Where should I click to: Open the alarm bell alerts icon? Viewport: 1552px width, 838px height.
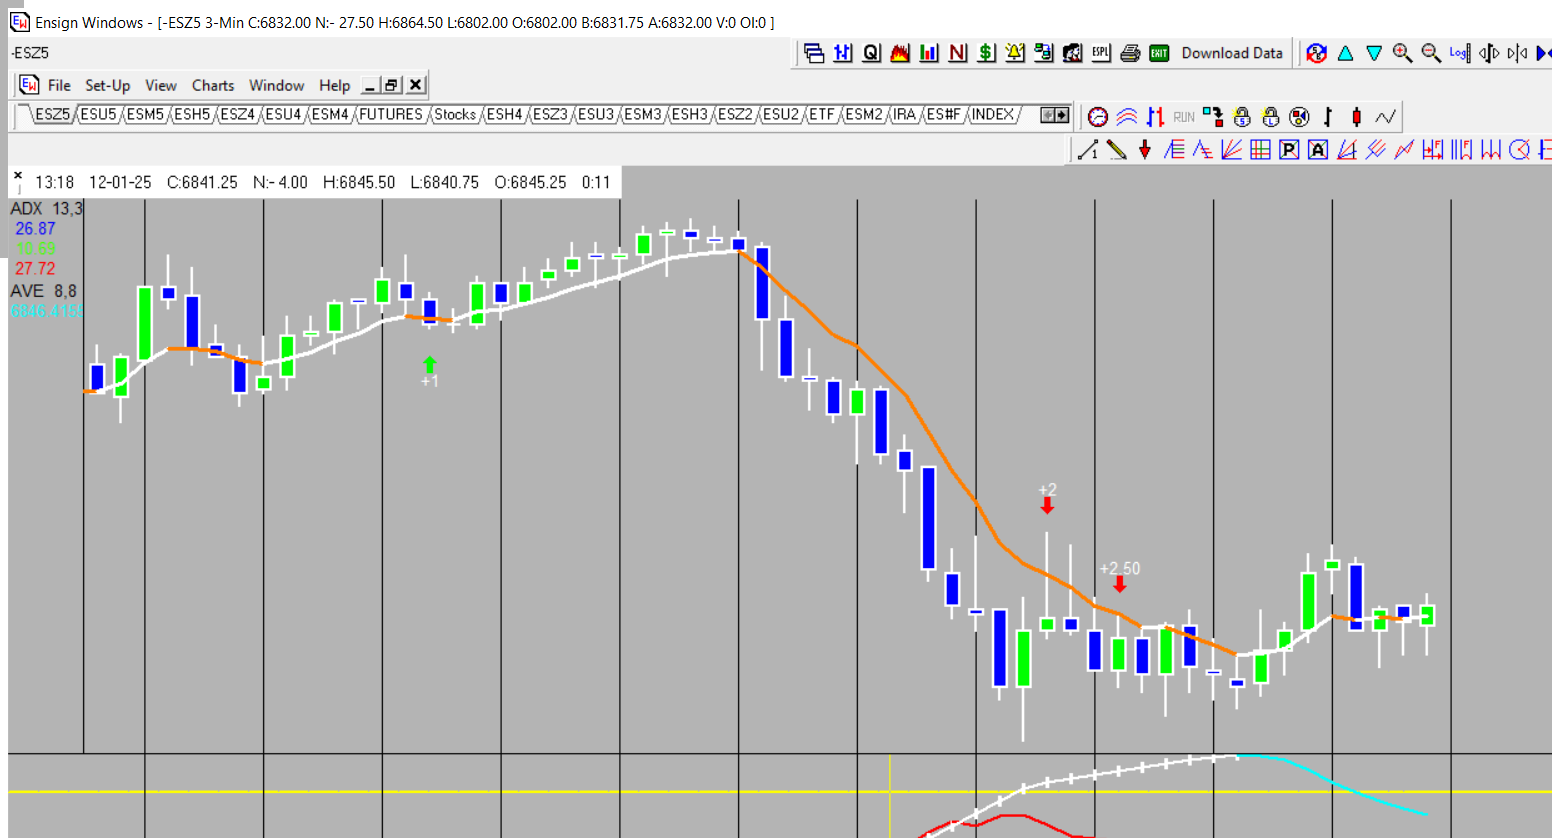[x=1015, y=53]
